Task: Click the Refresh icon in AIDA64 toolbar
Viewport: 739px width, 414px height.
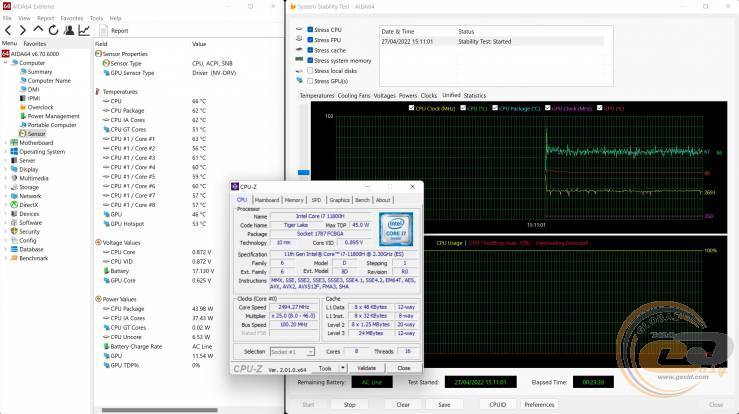Action: 53,31
